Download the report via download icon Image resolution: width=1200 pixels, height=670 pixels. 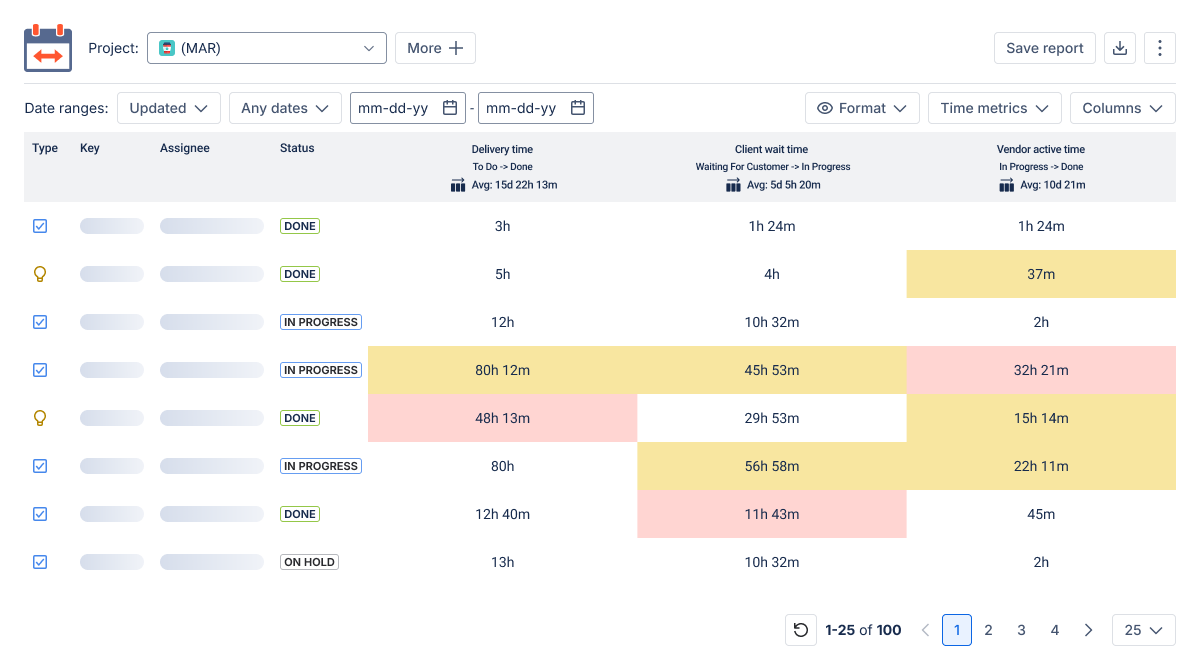[x=1120, y=48]
